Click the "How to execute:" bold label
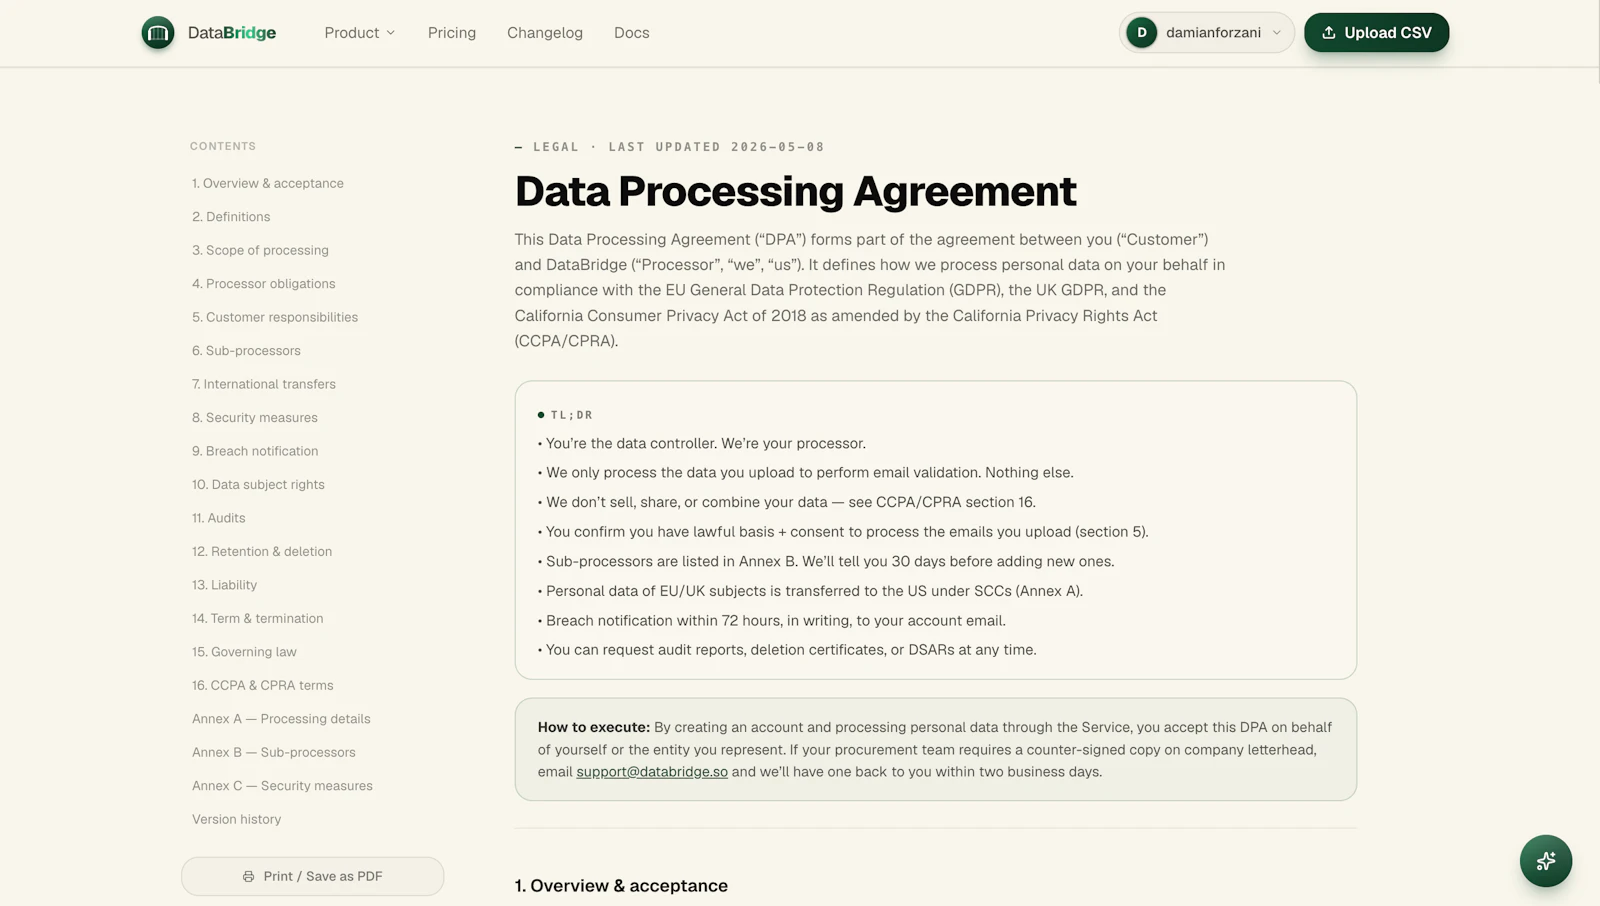This screenshot has height=906, width=1600. click(594, 728)
